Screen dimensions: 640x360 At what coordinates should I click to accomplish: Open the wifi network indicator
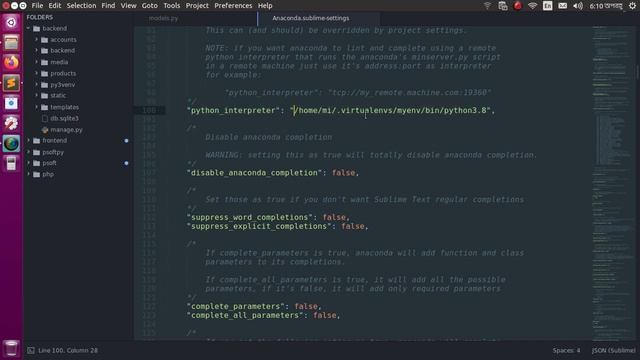532,6
